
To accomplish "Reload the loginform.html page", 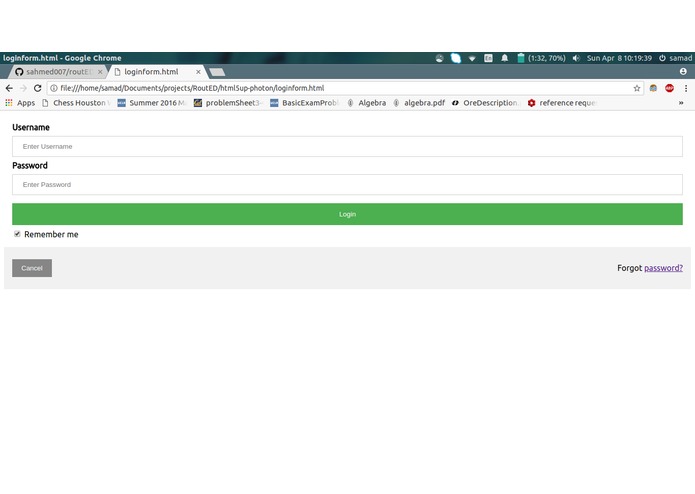I will tap(38, 88).
